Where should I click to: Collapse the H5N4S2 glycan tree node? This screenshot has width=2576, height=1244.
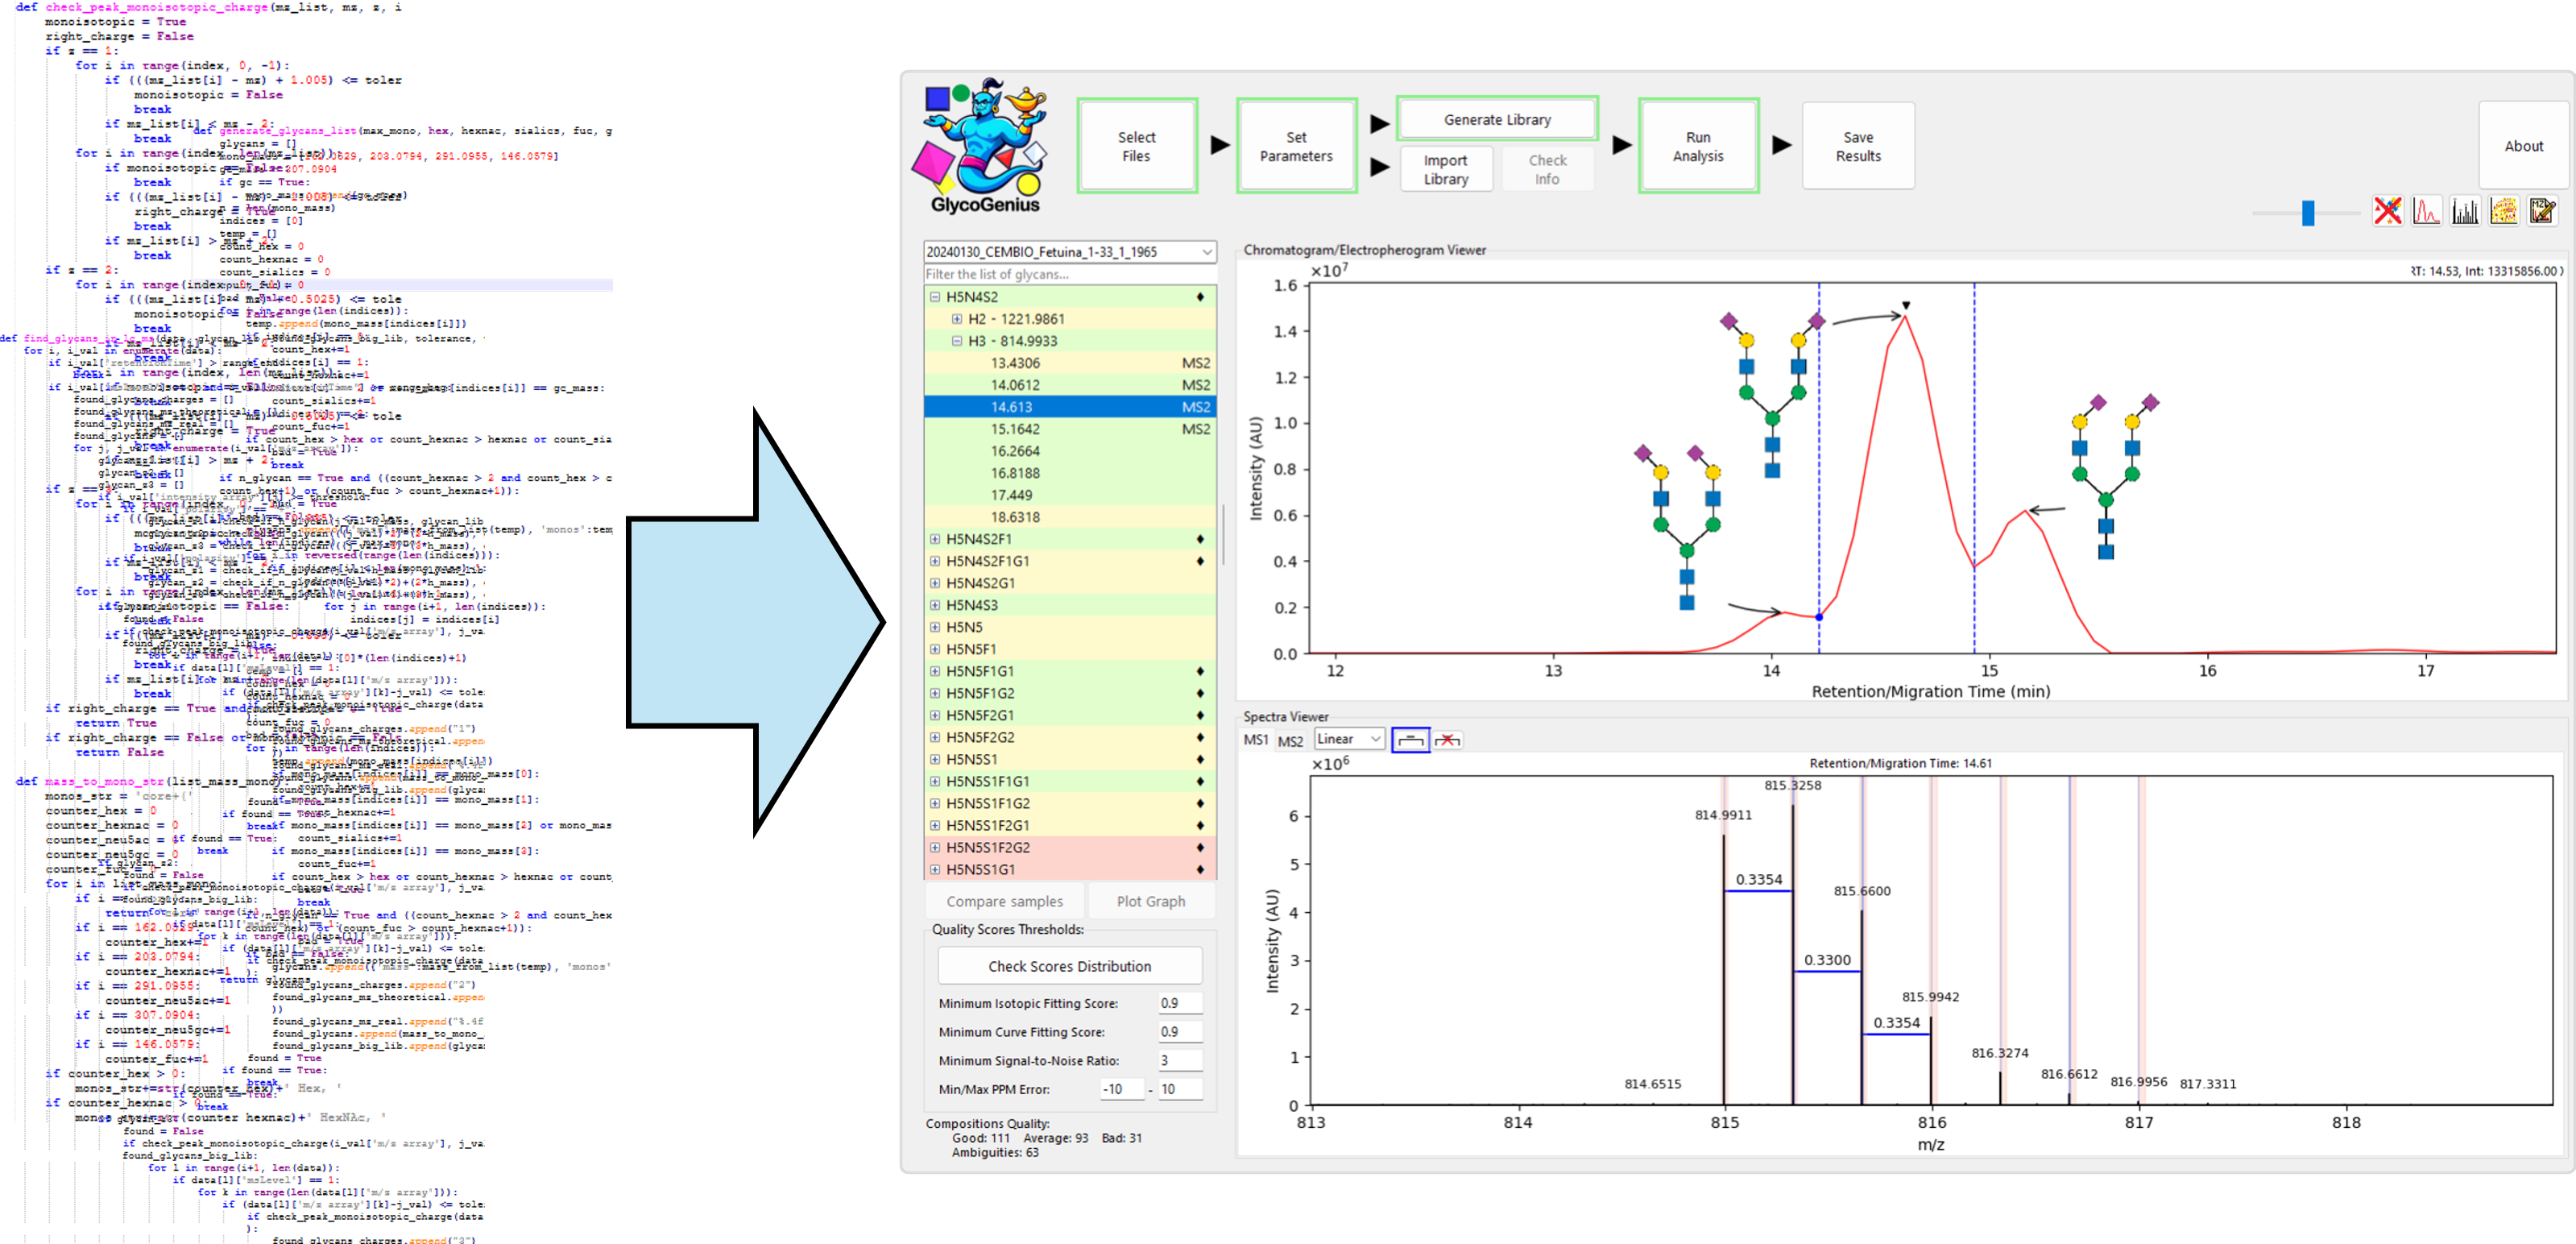[935, 297]
